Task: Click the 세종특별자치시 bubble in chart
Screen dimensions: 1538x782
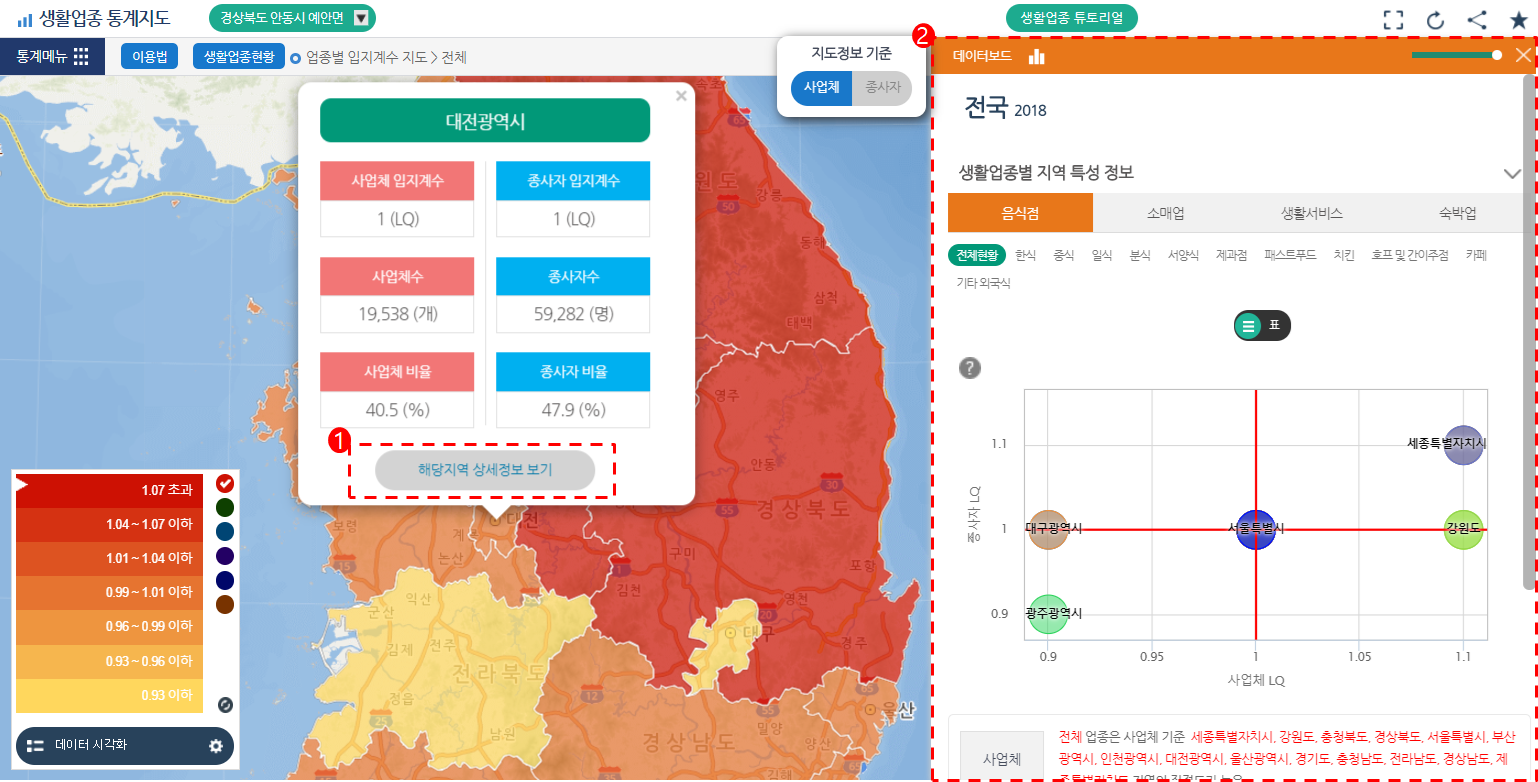Action: tap(1463, 444)
